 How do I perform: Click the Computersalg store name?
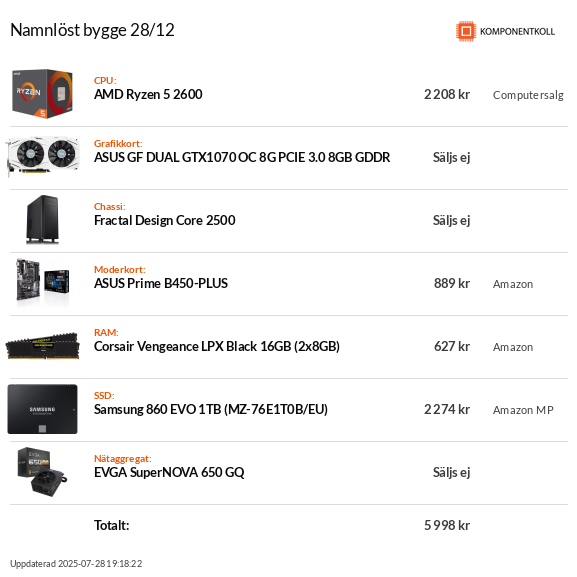point(528,95)
